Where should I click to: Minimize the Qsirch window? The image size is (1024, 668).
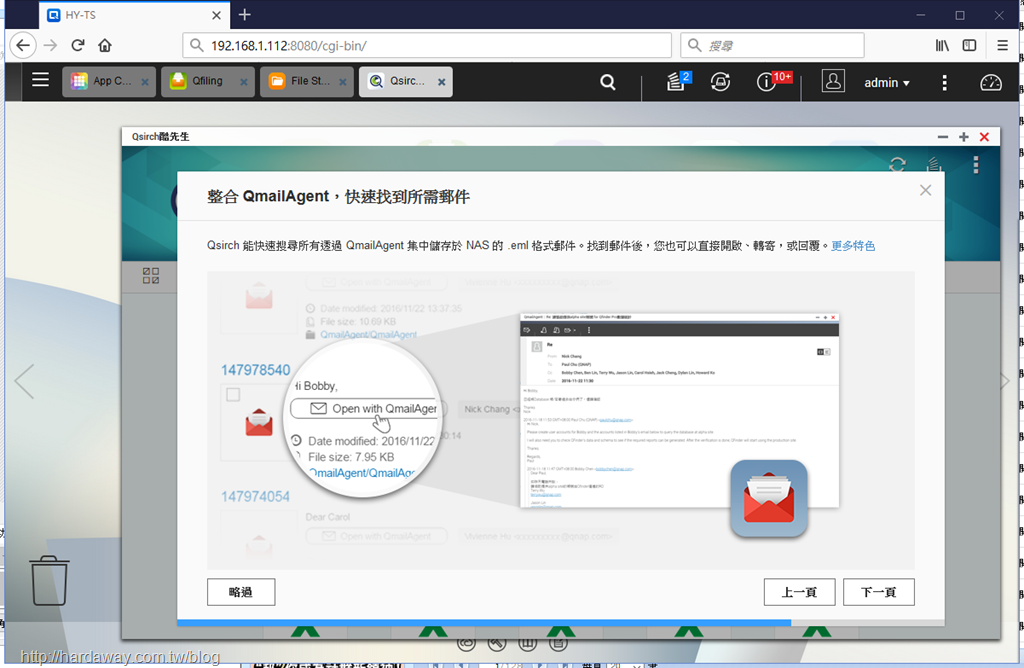click(942, 136)
